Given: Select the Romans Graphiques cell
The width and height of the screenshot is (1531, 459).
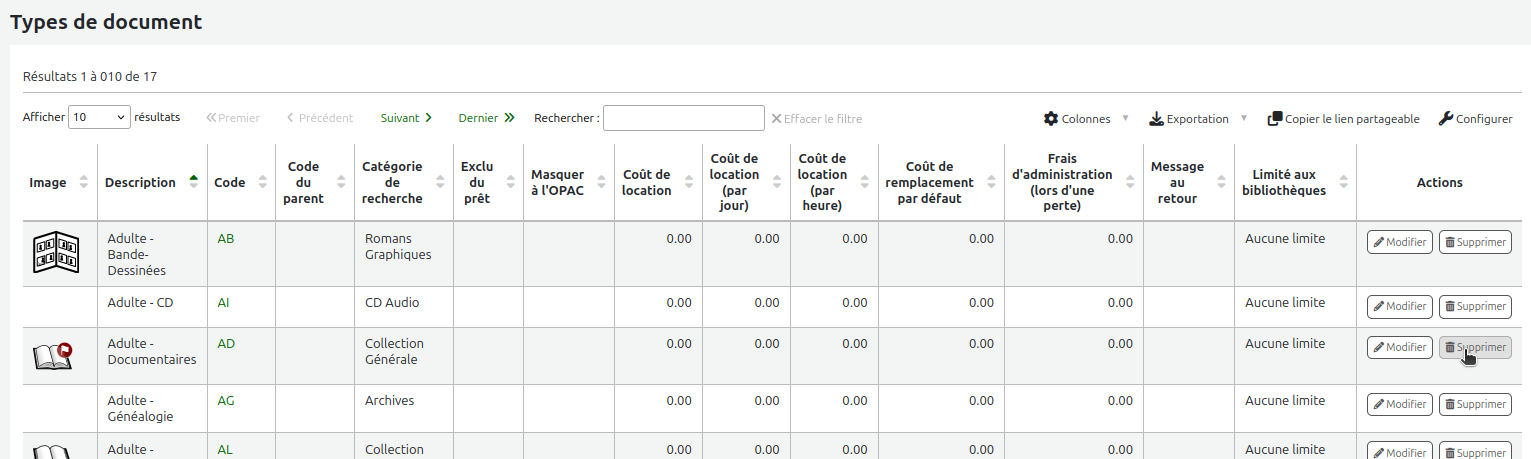Looking at the screenshot, I should pyautogui.click(x=404, y=254).
